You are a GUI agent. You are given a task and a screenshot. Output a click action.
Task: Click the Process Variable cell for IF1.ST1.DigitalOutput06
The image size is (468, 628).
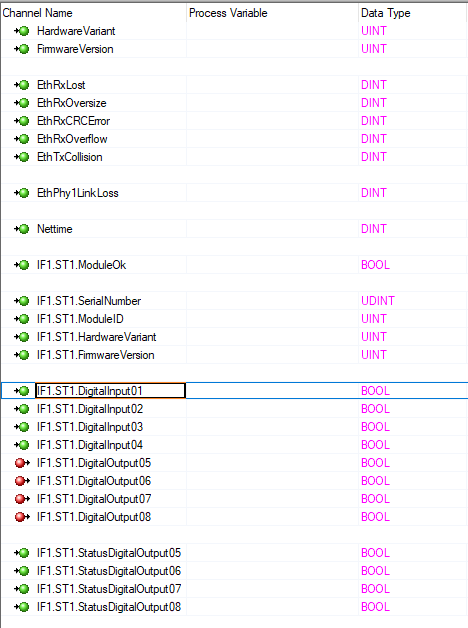coord(272,481)
